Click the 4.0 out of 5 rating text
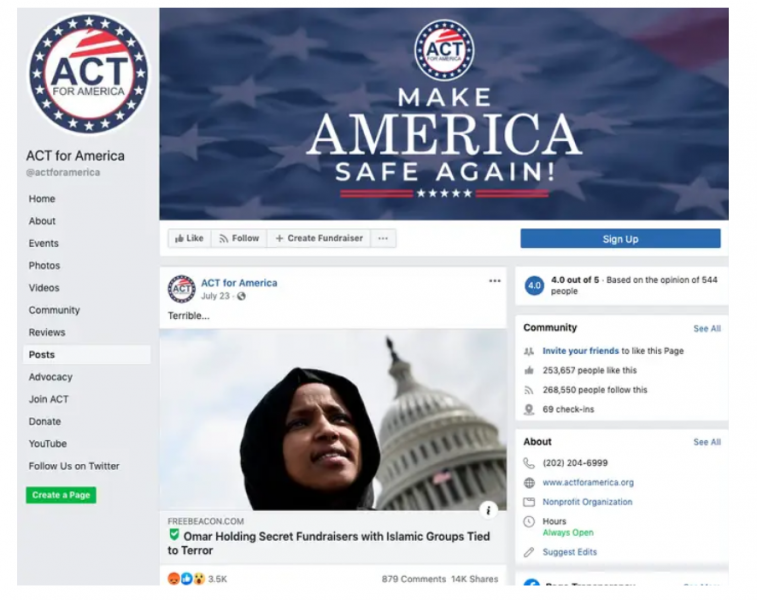The height and width of the screenshot is (600, 757). (x=575, y=279)
